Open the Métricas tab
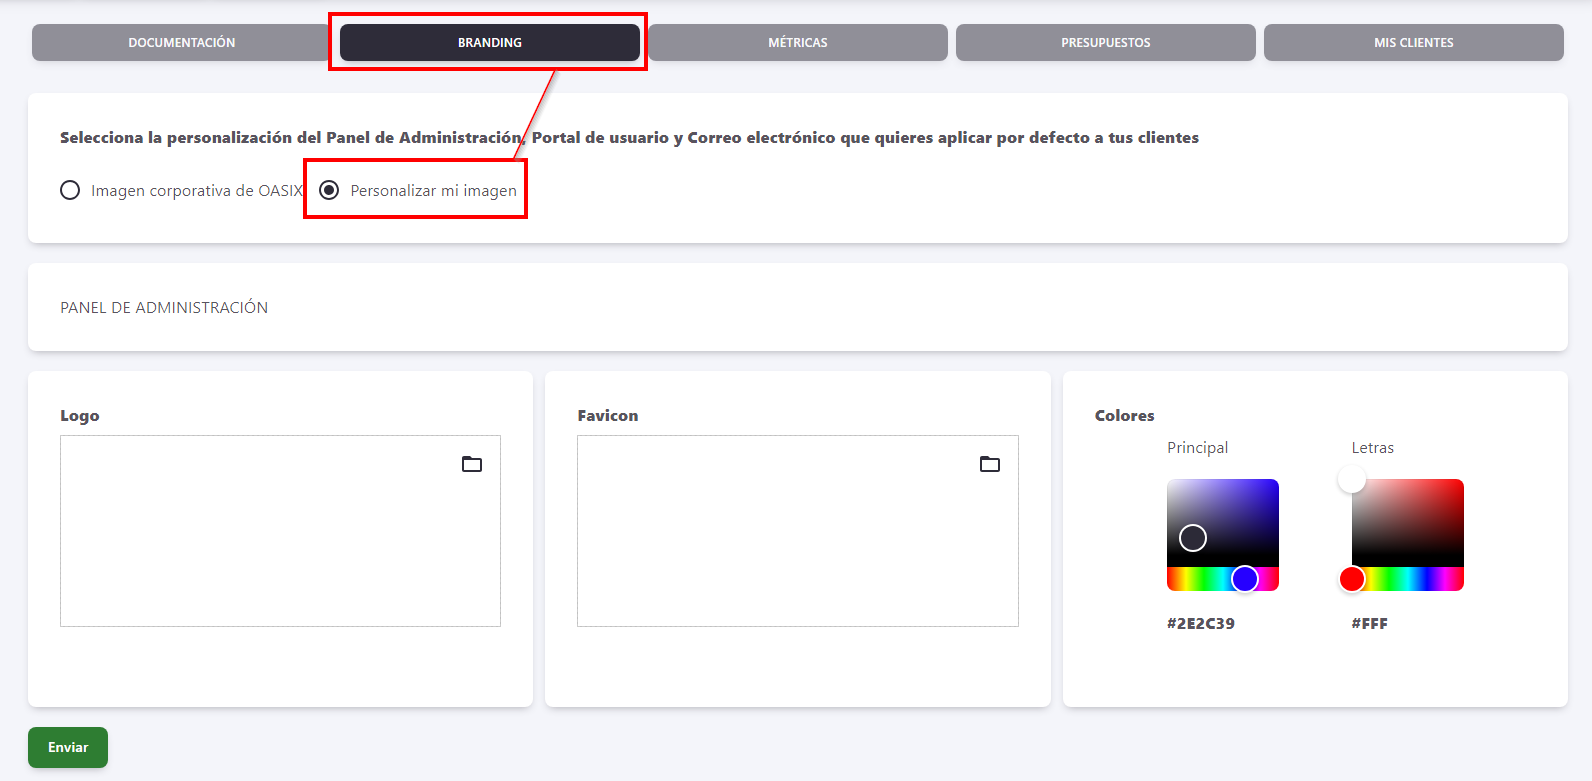Viewport: 1592px width, 781px height. 797,43
